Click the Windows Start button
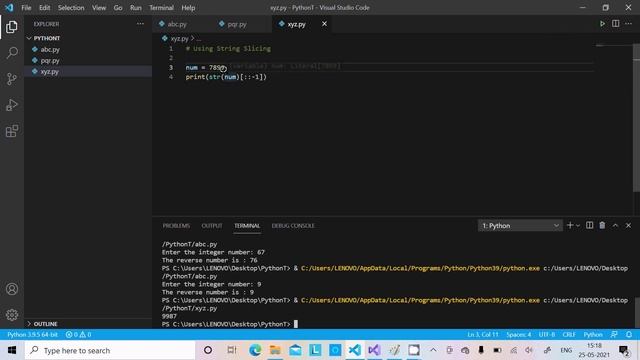 12,350
